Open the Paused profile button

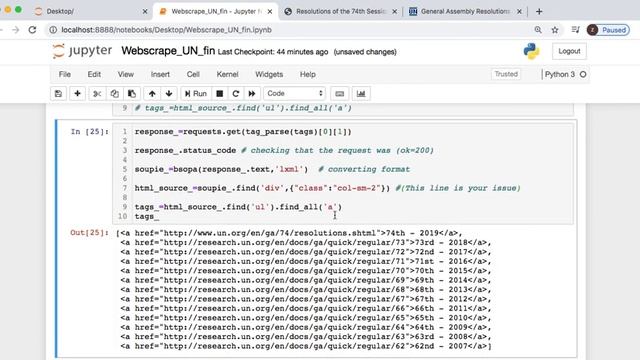[x=608, y=30]
